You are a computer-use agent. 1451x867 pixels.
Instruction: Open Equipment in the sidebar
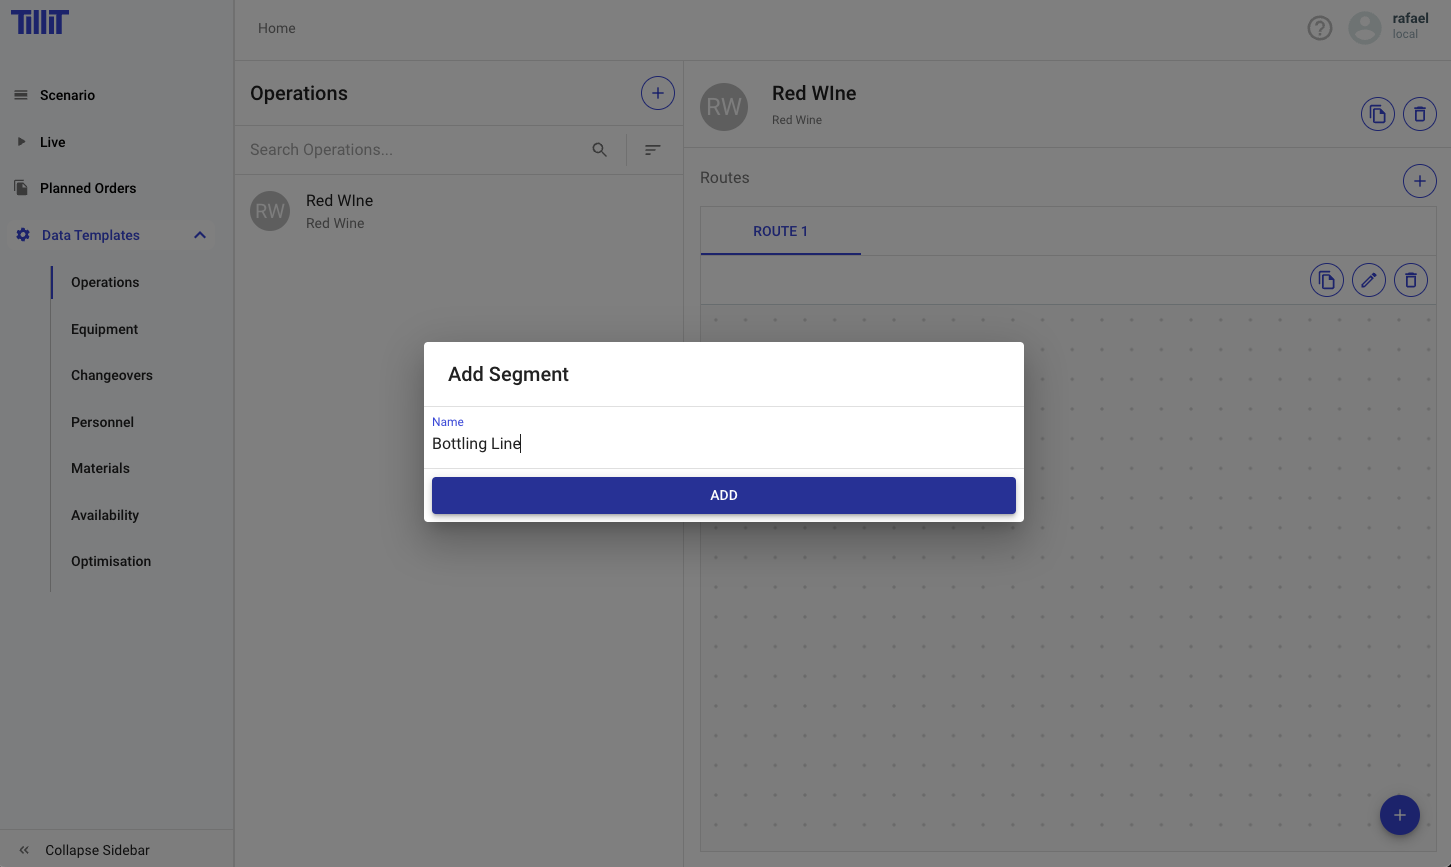104,329
